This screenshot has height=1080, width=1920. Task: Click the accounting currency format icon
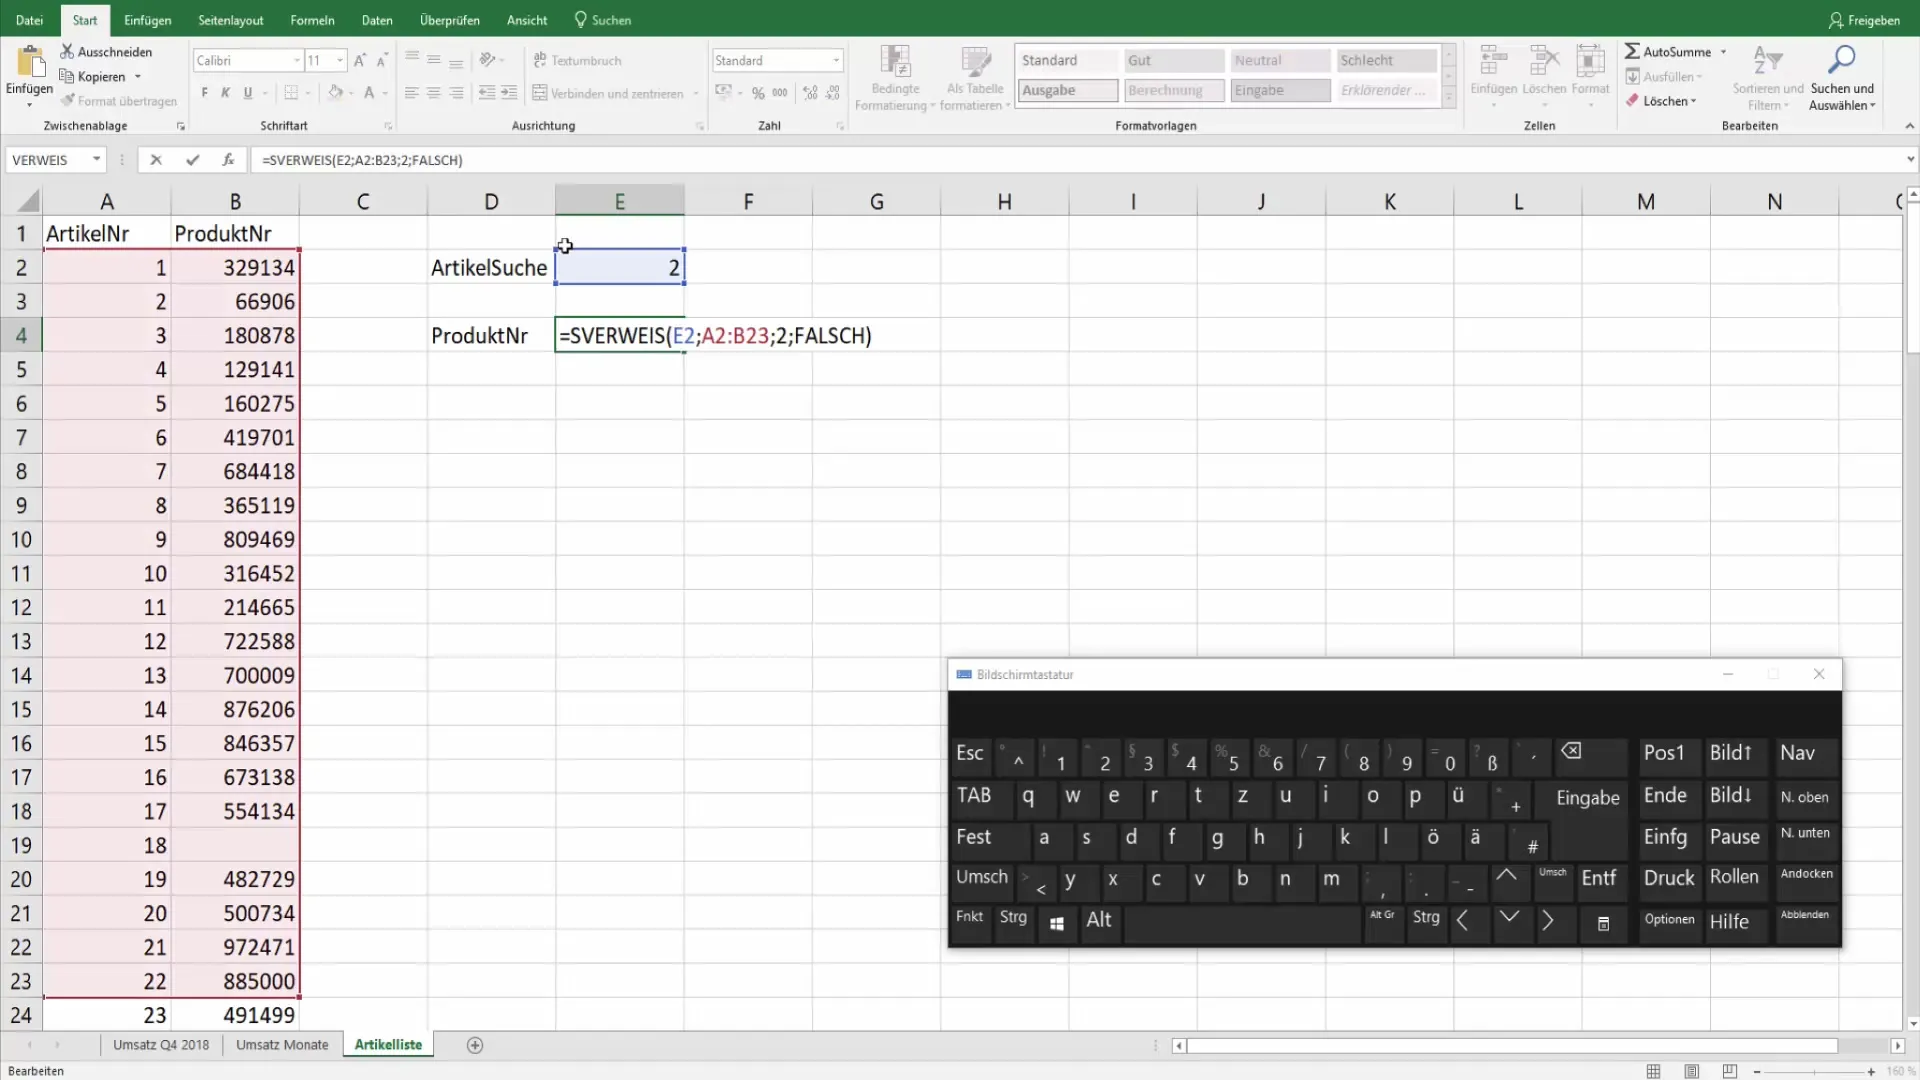point(723,93)
